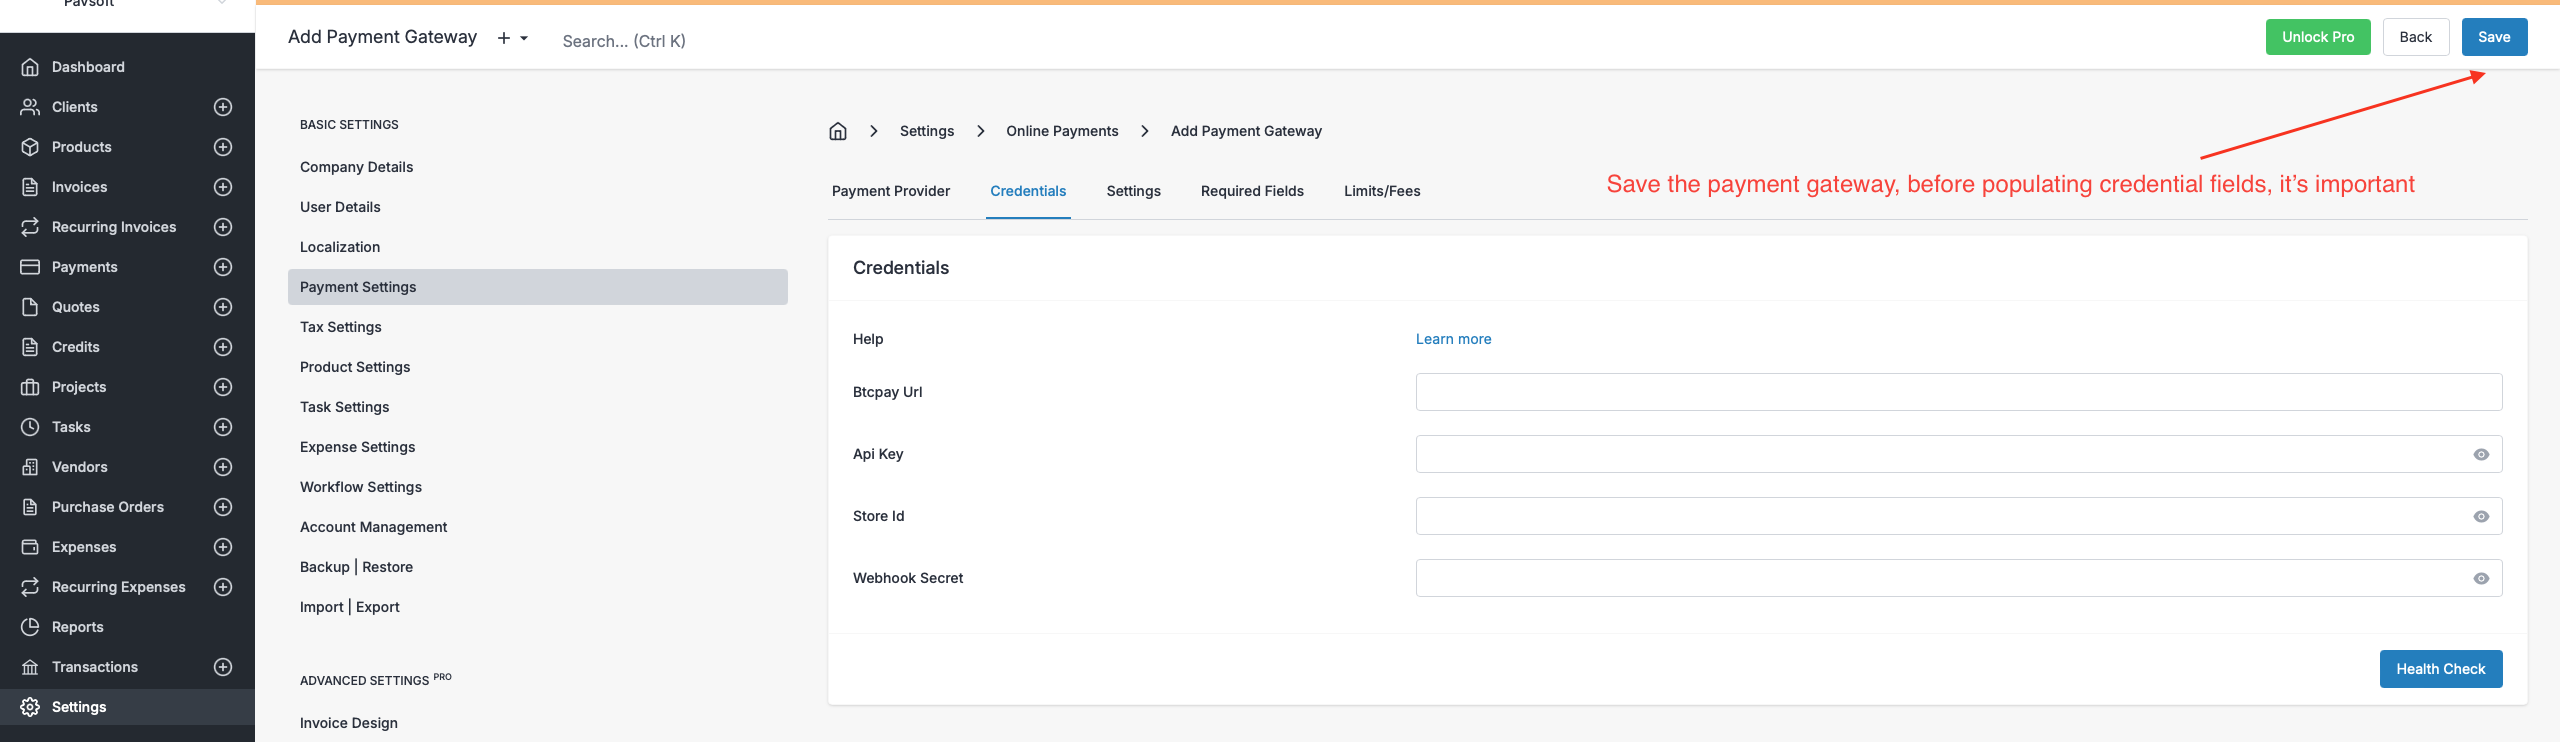Add new credit via plus icon
The image size is (2560, 742).
(223, 347)
